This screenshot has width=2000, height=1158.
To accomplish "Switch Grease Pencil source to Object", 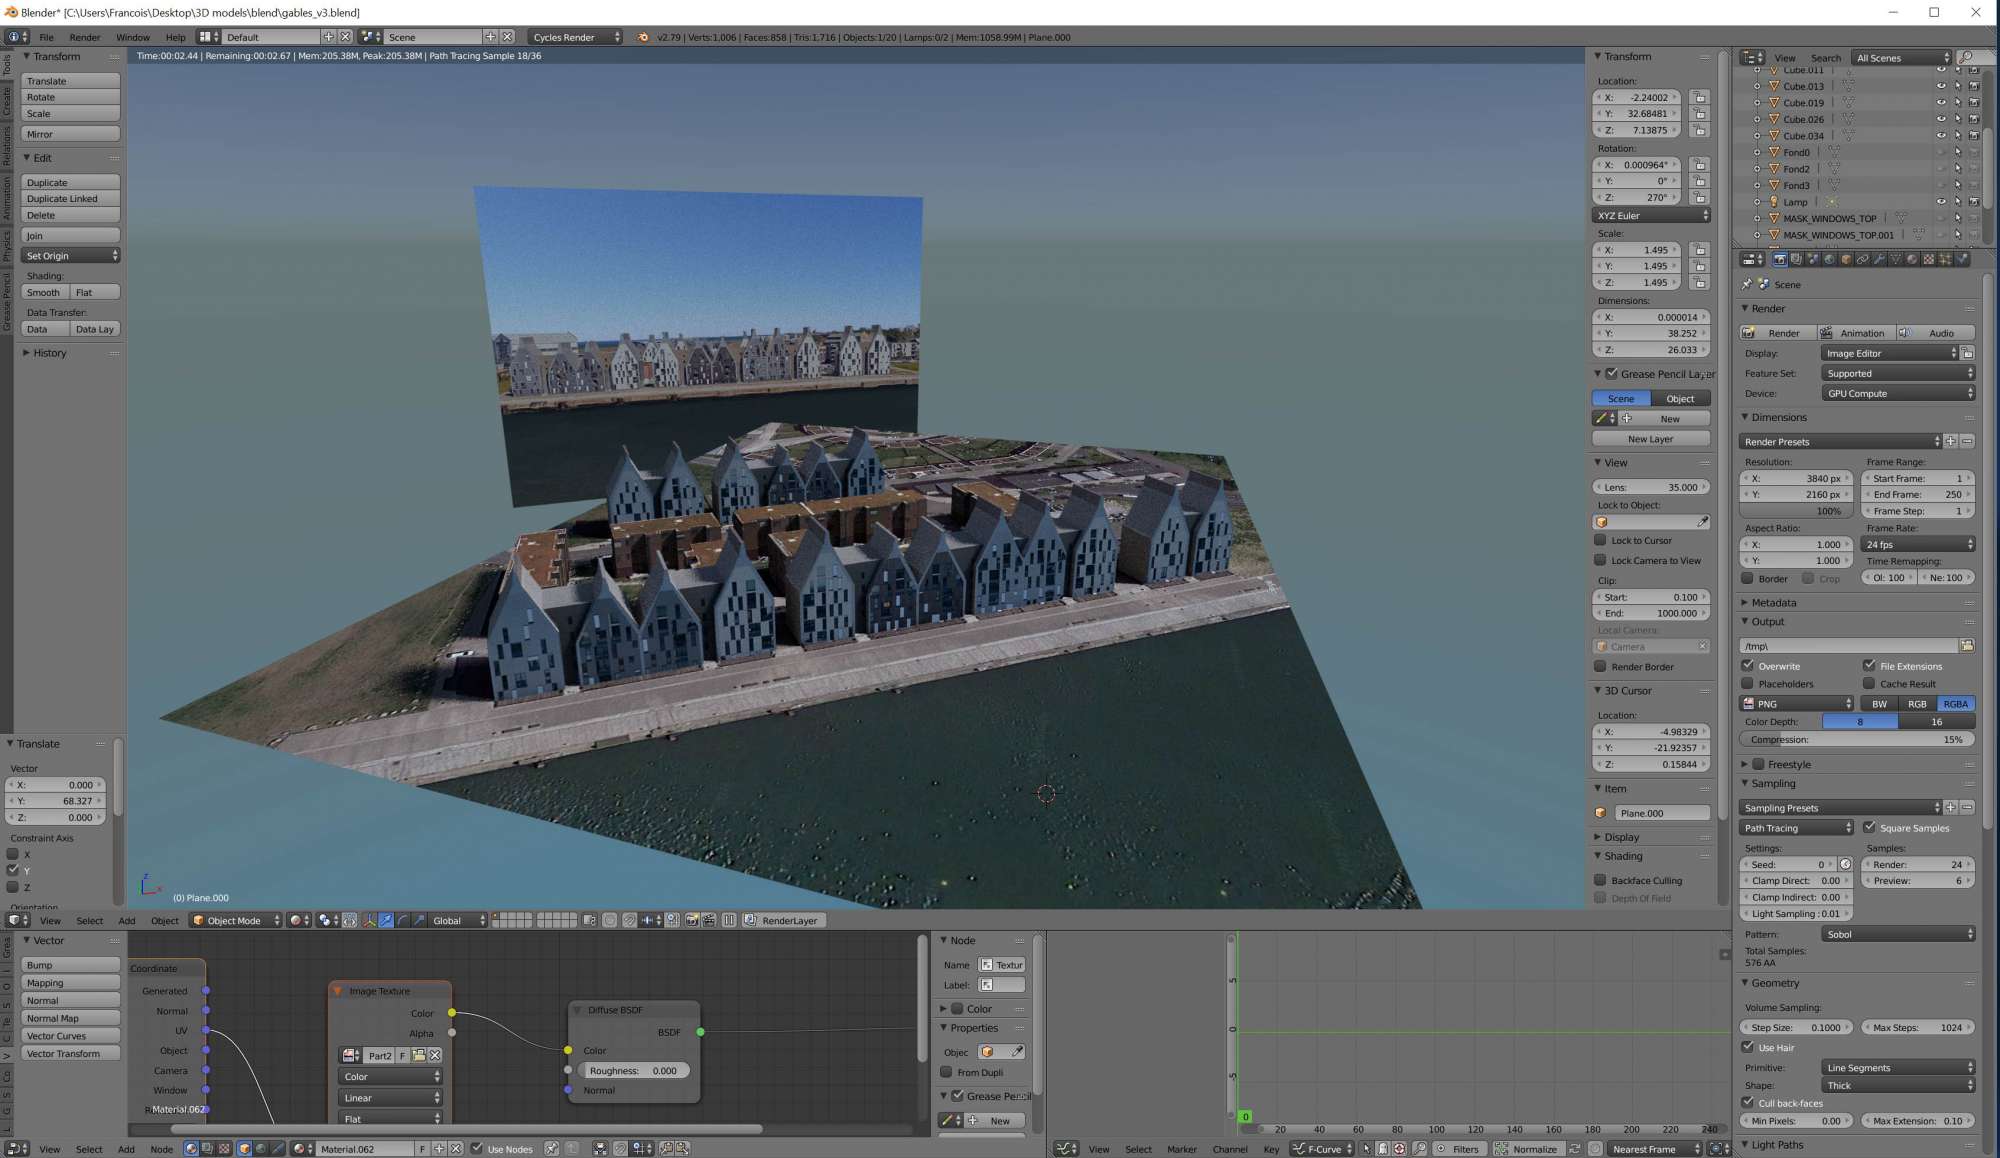I will [1680, 398].
